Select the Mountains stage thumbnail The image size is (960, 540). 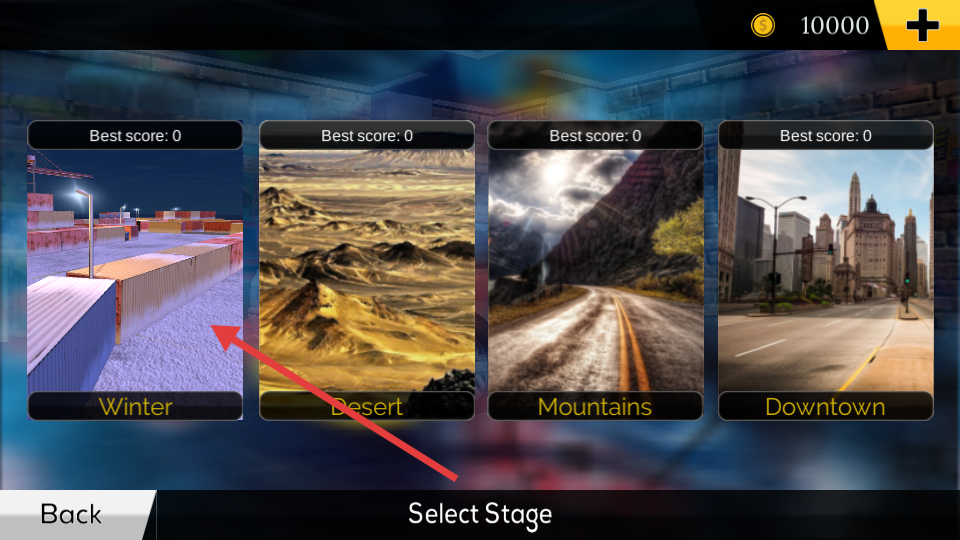595,271
